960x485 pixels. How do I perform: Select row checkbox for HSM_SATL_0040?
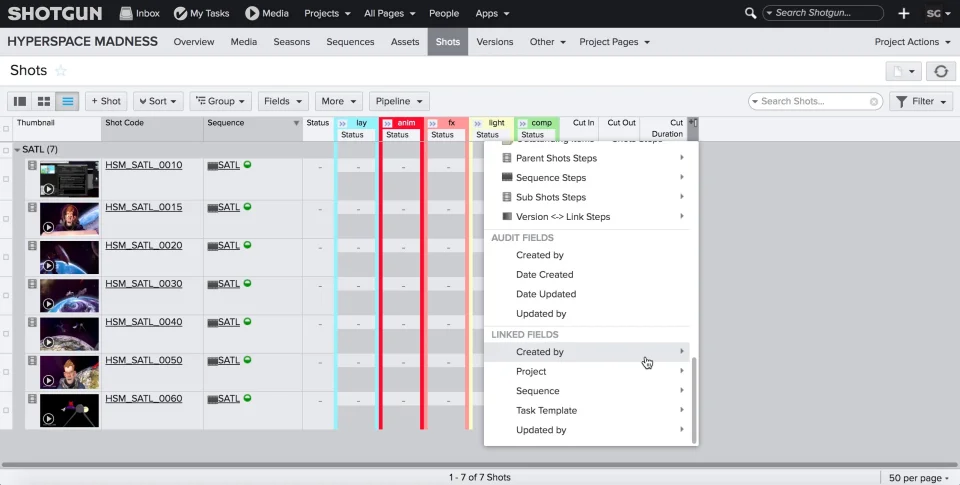[x=6, y=334]
